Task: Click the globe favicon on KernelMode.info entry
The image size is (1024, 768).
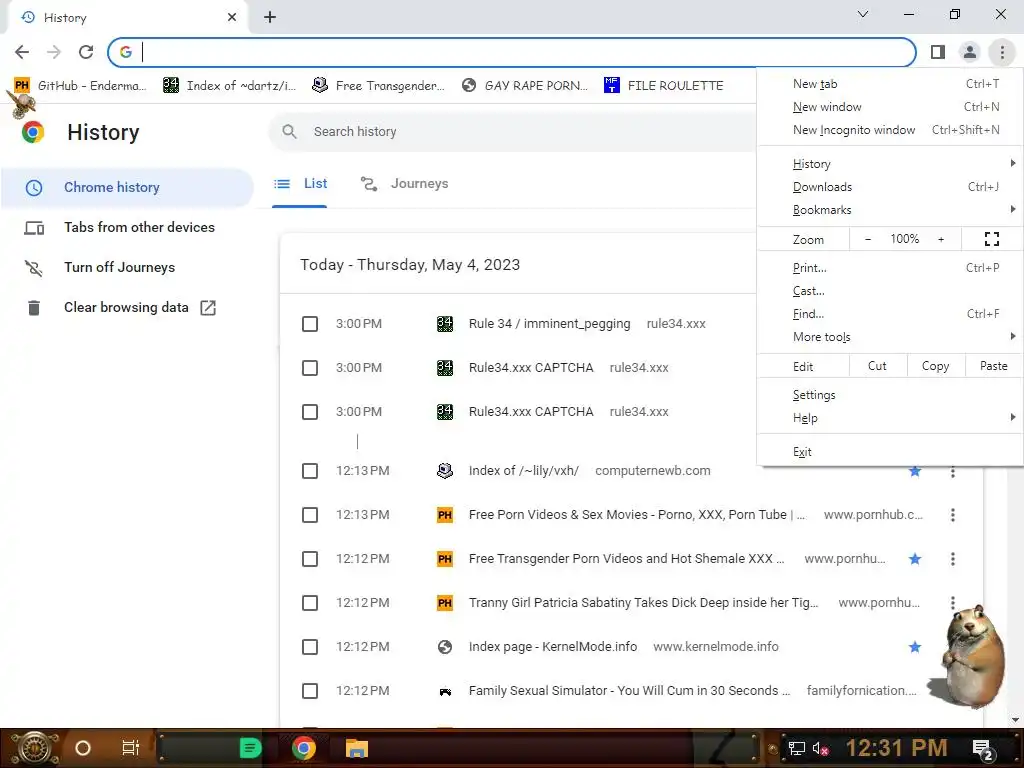Action: pos(445,647)
